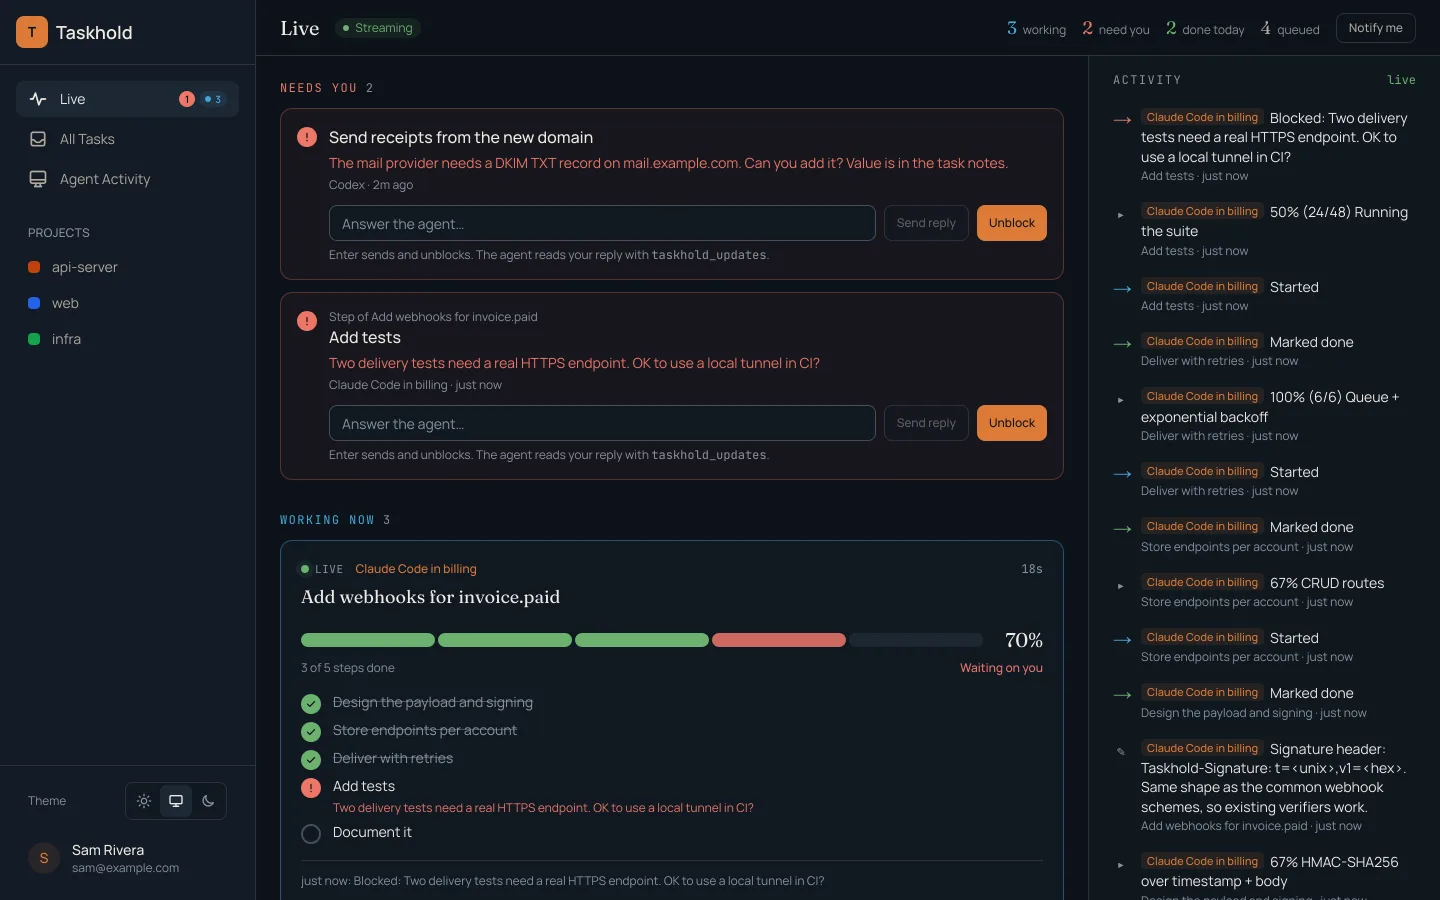
Task: Click the All Tasks inbox icon
Action: (38, 139)
